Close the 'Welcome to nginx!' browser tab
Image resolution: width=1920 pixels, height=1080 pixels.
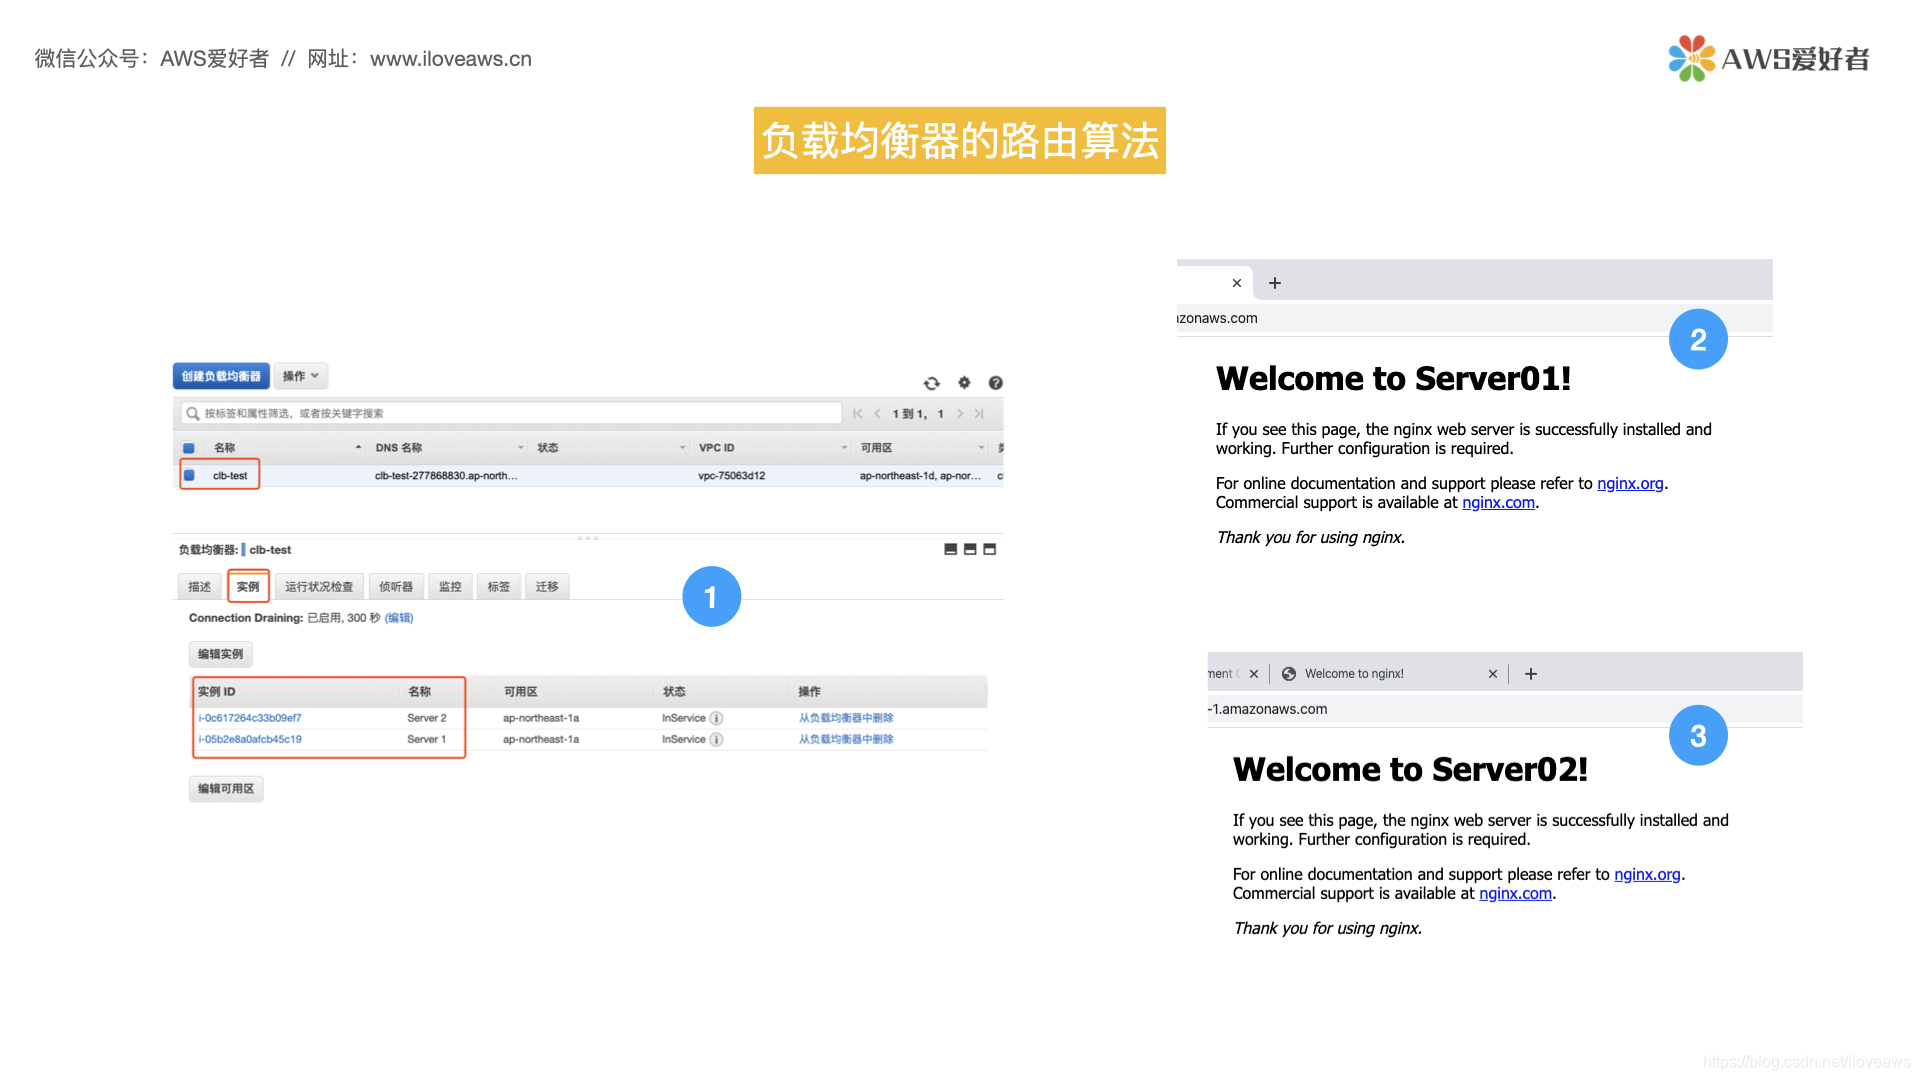(x=1492, y=674)
